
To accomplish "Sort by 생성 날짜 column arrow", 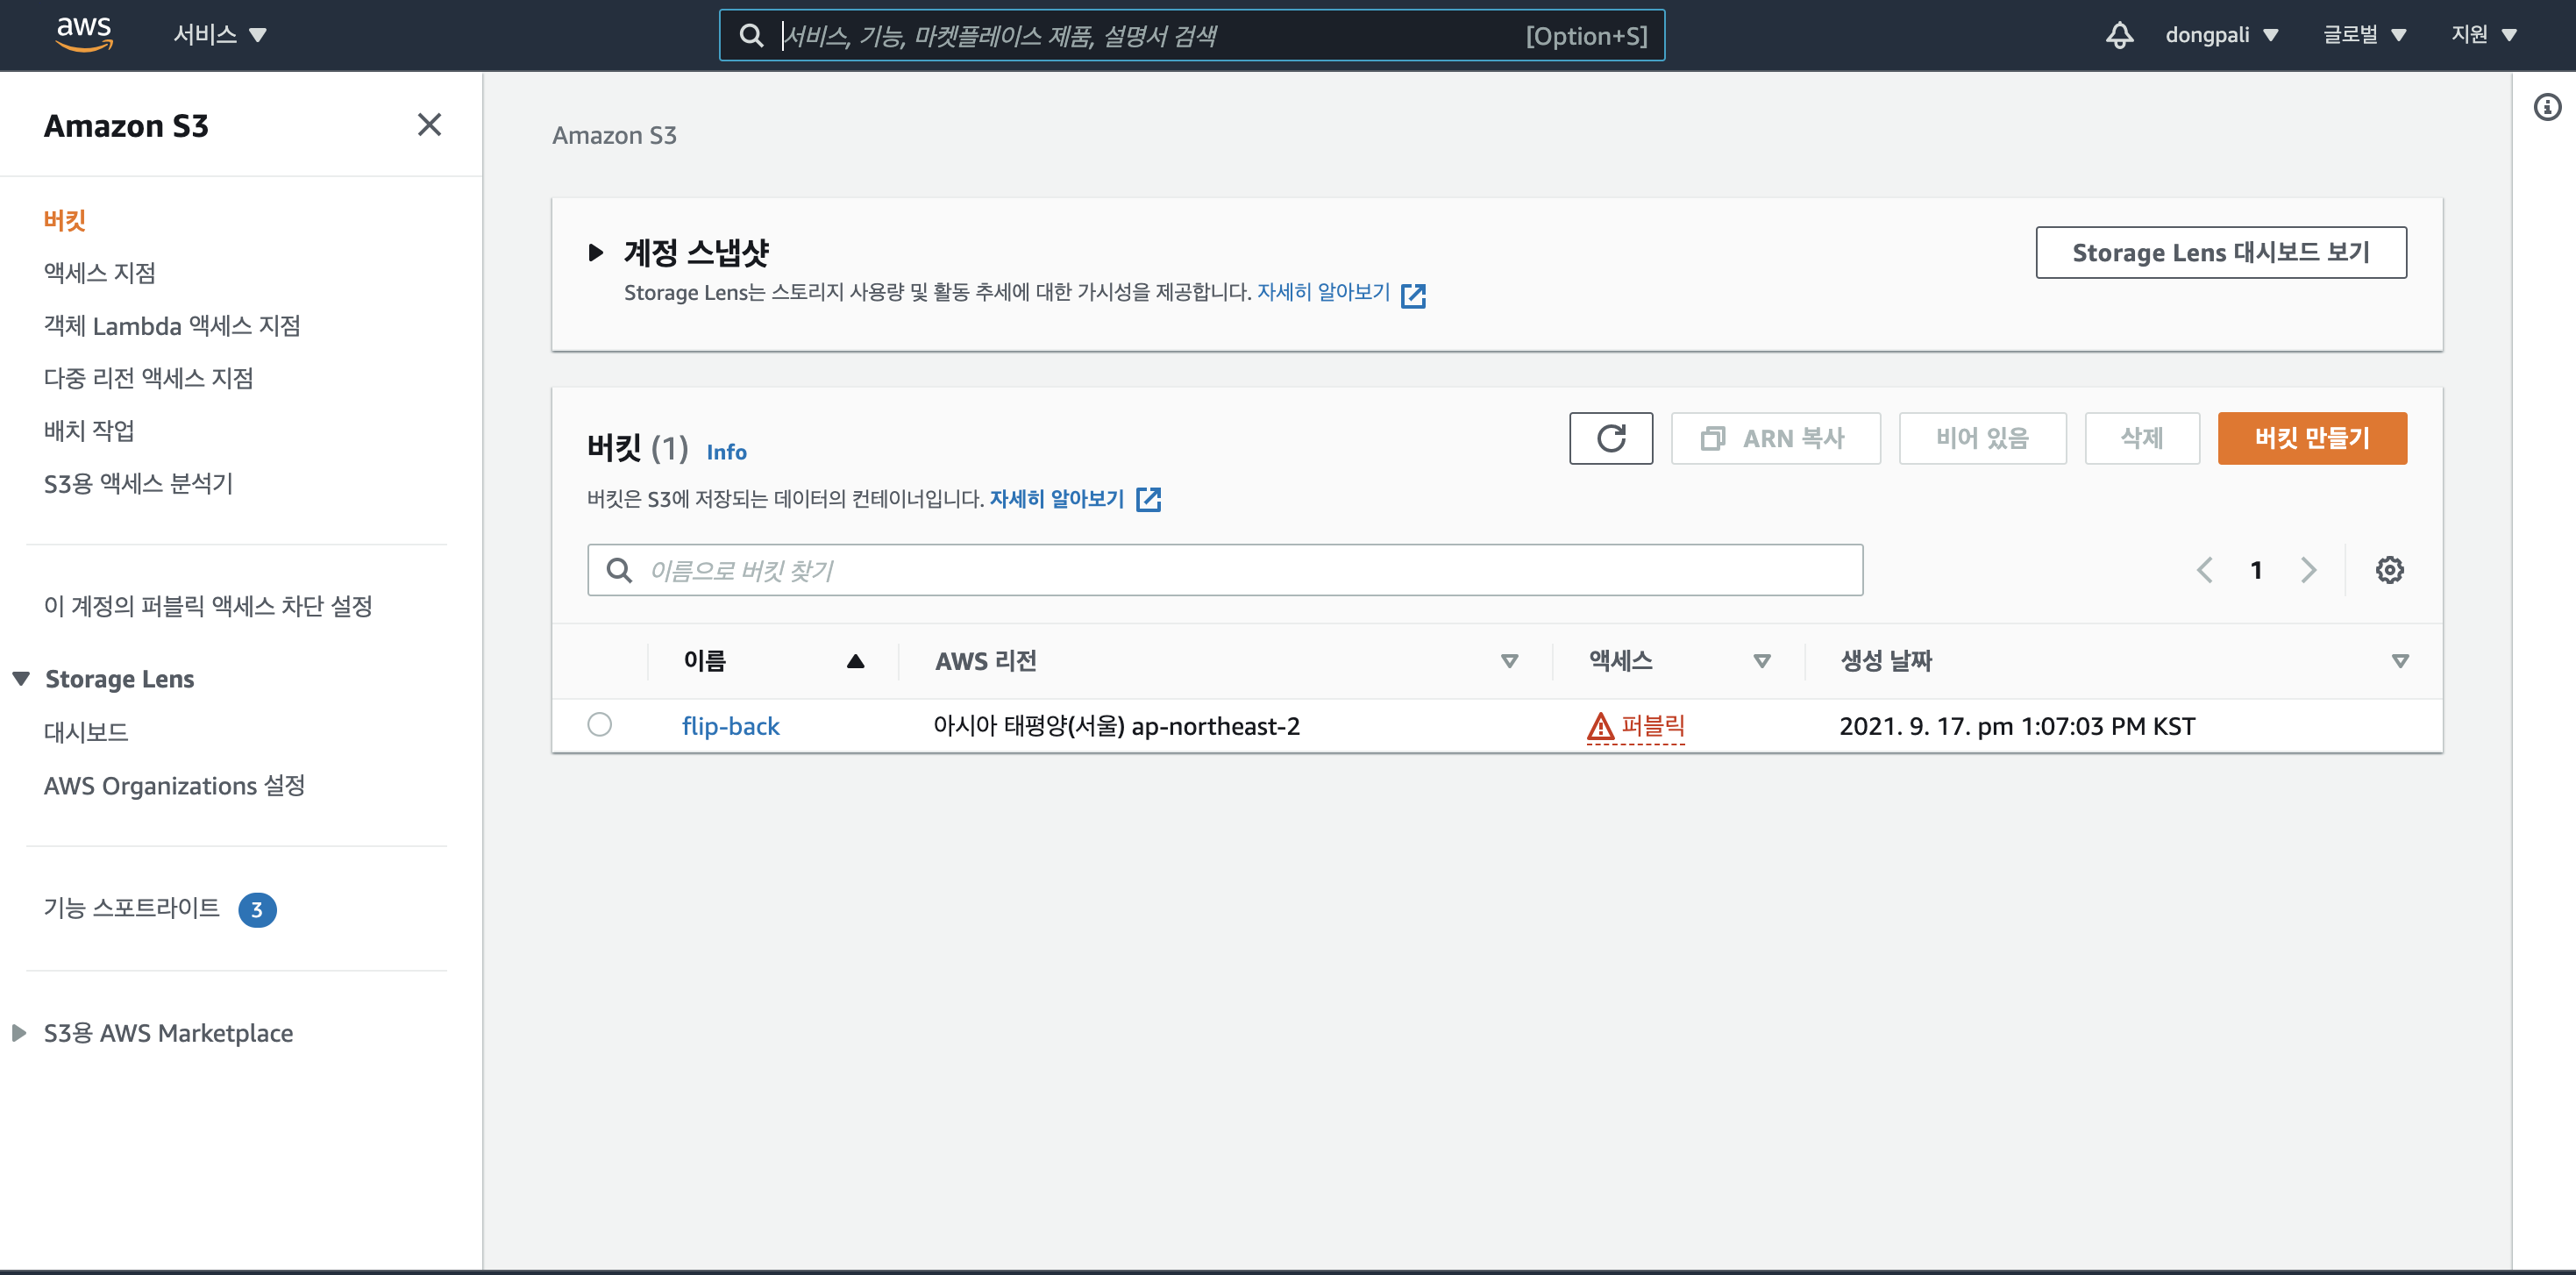I will pos(2399,661).
